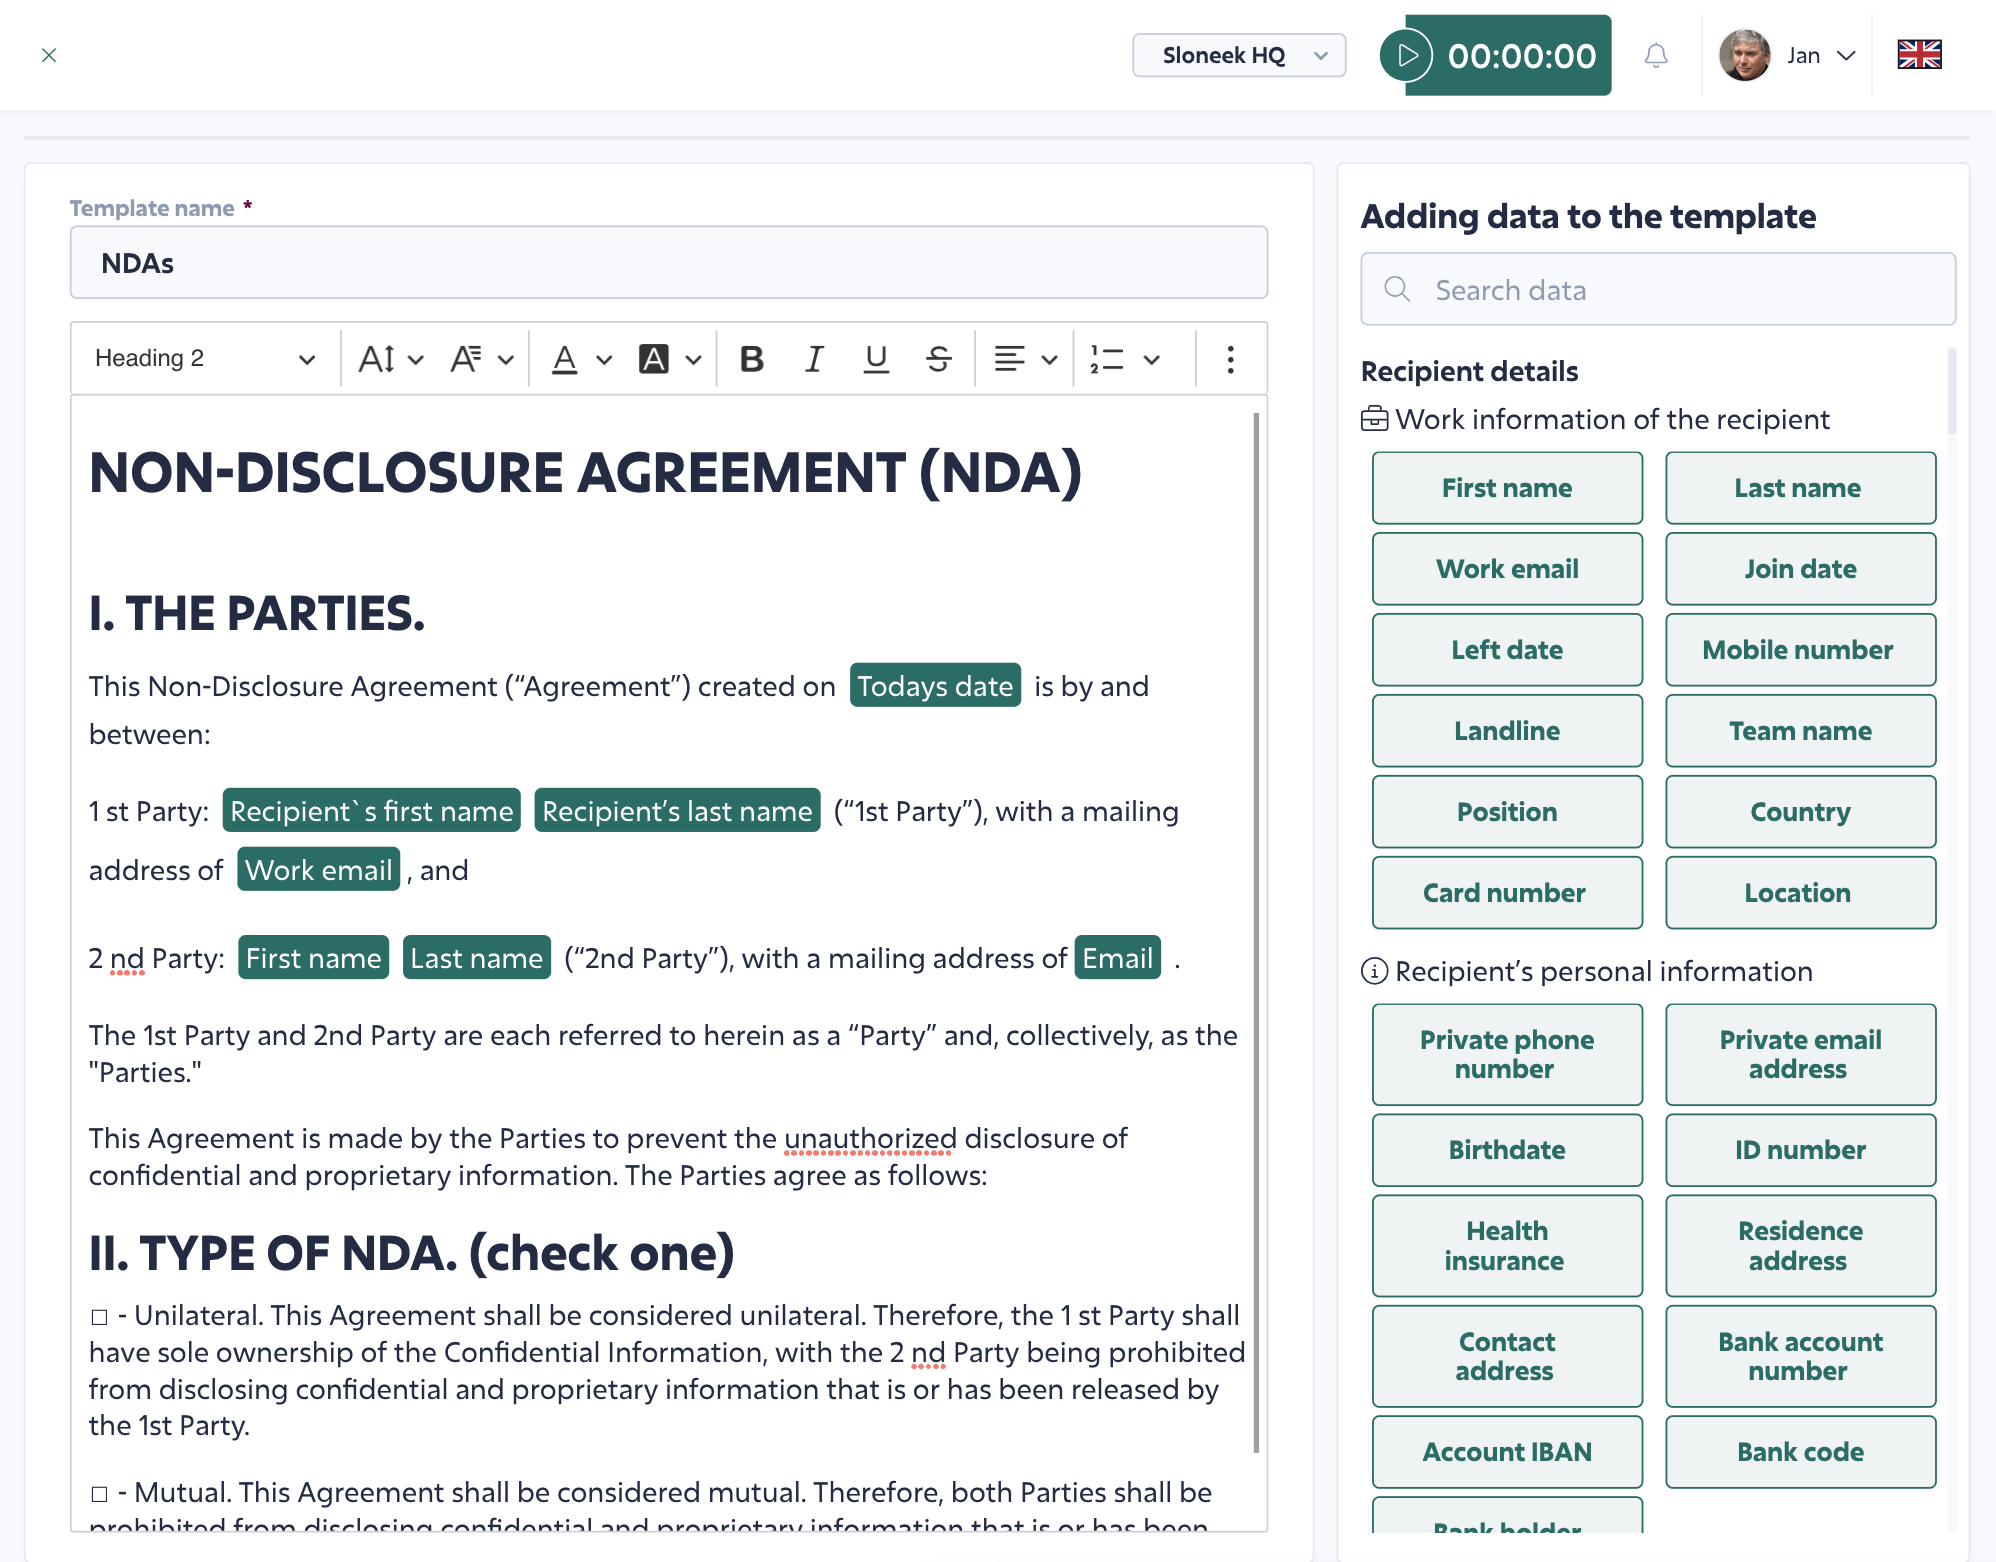Click the timer display 00:00:00
The width and height of the screenshot is (1996, 1562).
pos(1522,56)
